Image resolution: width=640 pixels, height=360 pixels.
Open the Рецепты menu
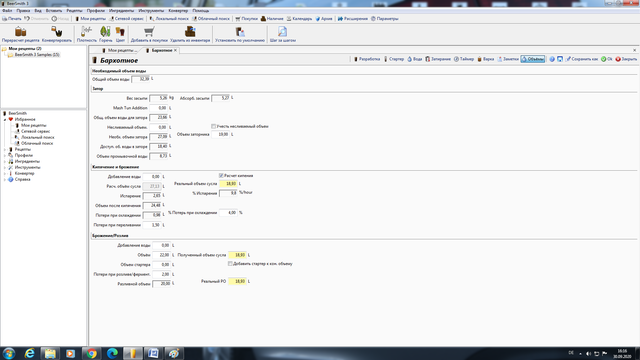(74, 11)
